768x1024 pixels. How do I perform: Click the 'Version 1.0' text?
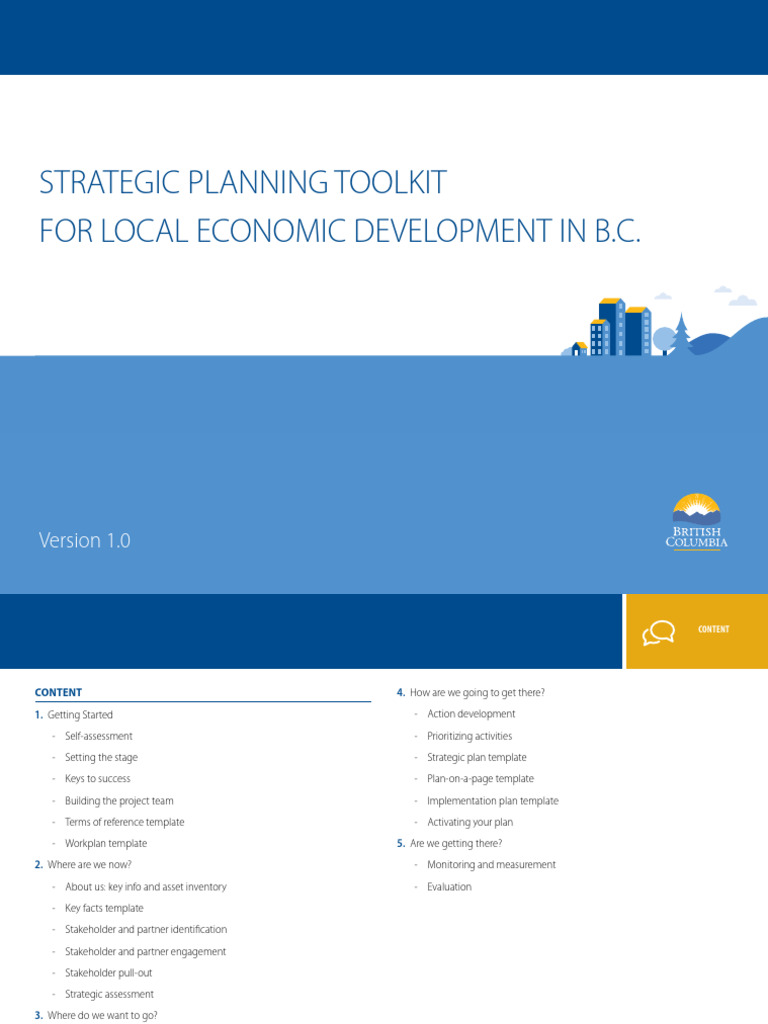[x=84, y=540]
